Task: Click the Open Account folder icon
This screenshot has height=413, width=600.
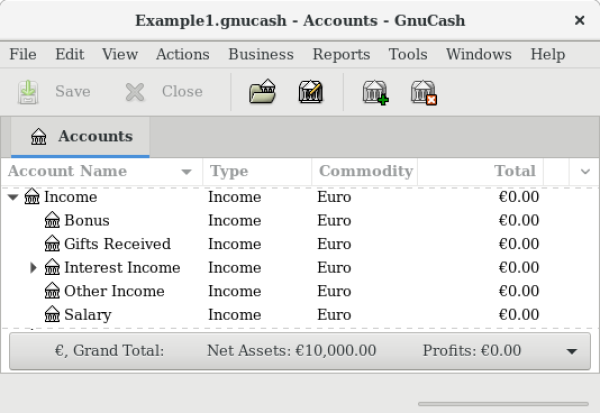Action: [x=262, y=93]
